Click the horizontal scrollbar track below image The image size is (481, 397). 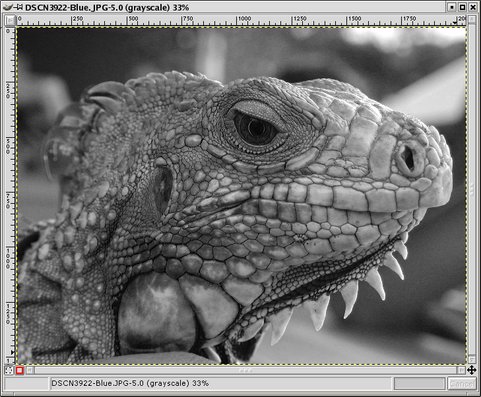pos(246,370)
